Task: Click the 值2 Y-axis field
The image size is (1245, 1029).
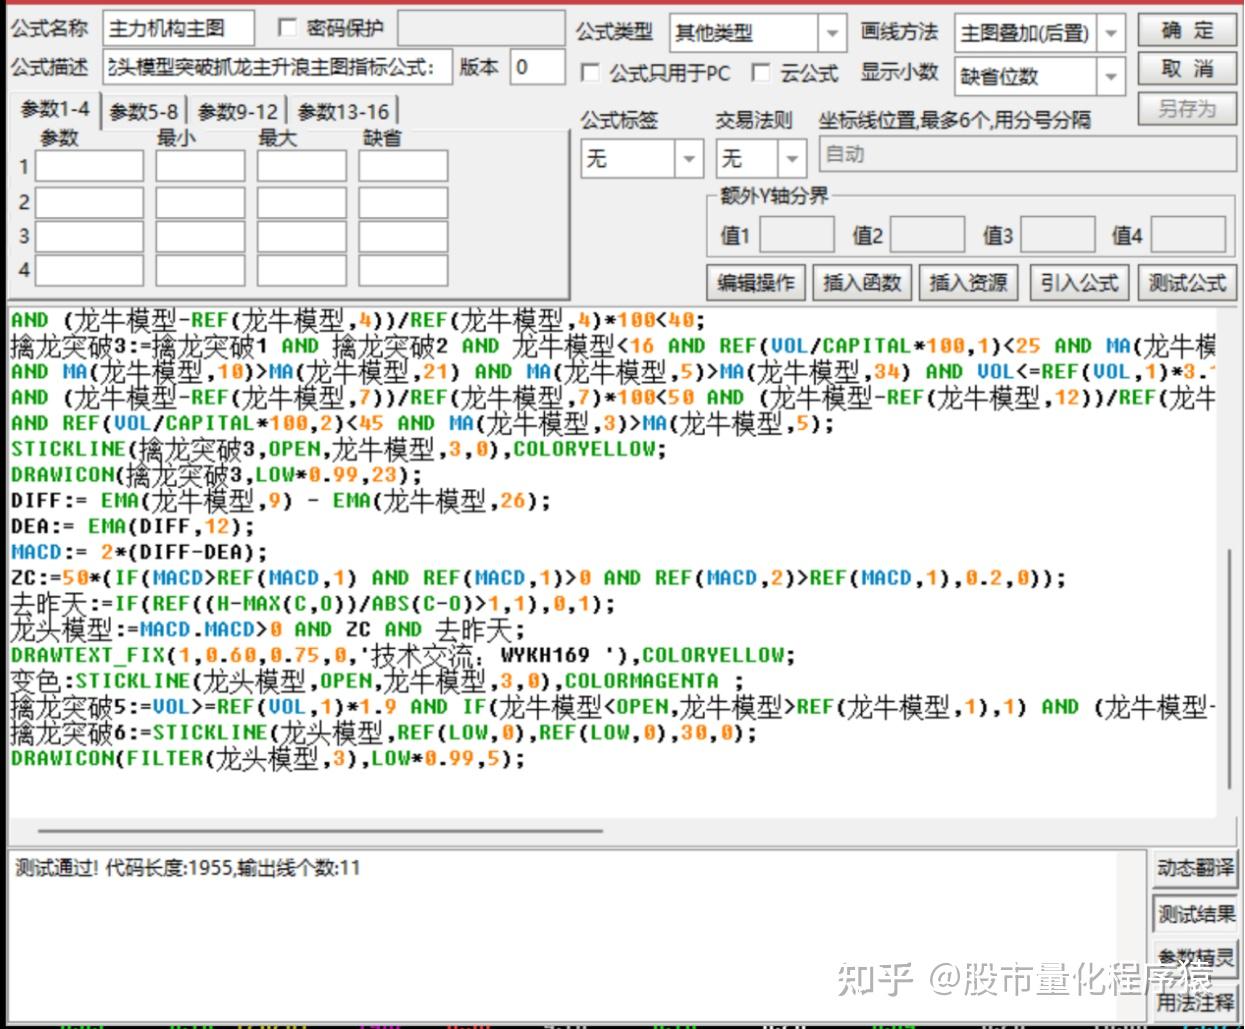Action: pyautogui.click(x=927, y=235)
